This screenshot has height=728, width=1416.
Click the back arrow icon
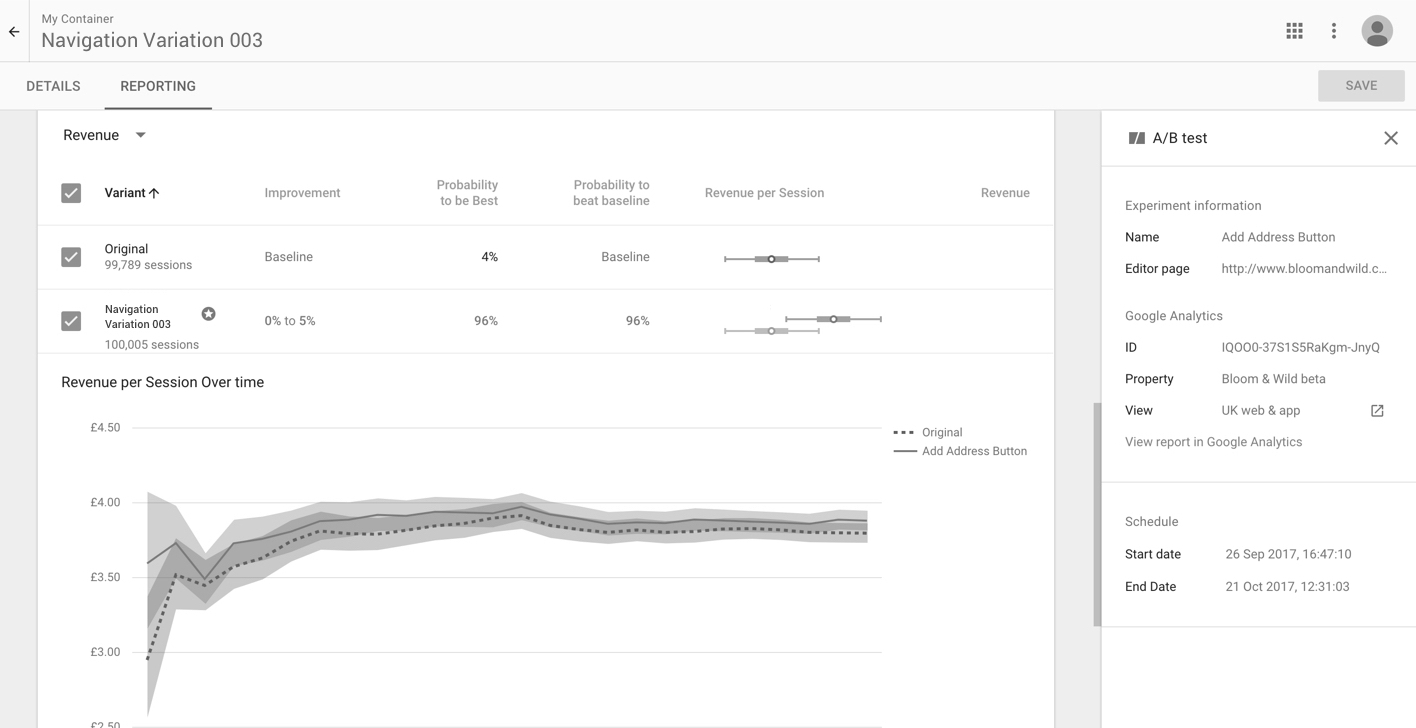pyautogui.click(x=14, y=32)
